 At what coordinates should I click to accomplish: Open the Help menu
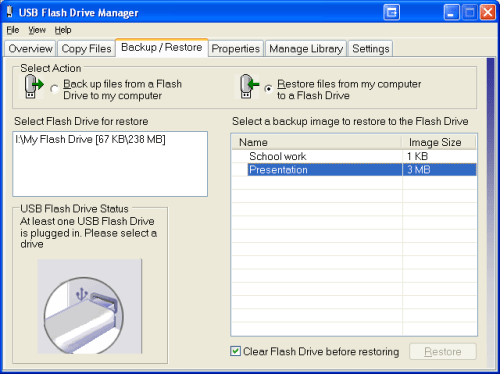(63, 30)
